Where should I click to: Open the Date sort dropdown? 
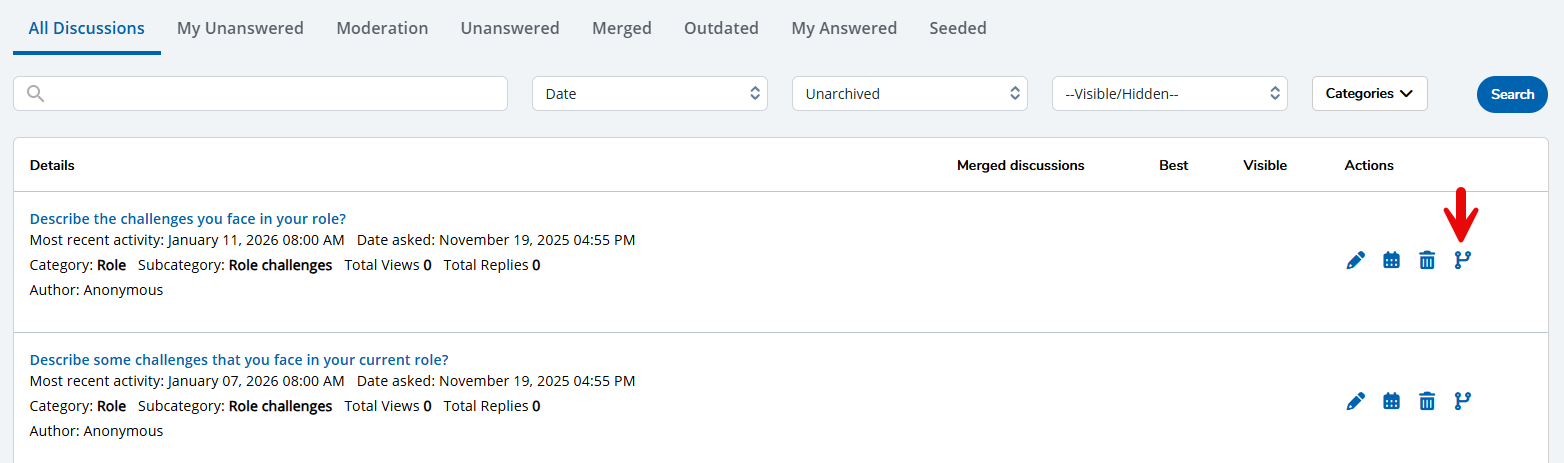[x=649, y=94]
